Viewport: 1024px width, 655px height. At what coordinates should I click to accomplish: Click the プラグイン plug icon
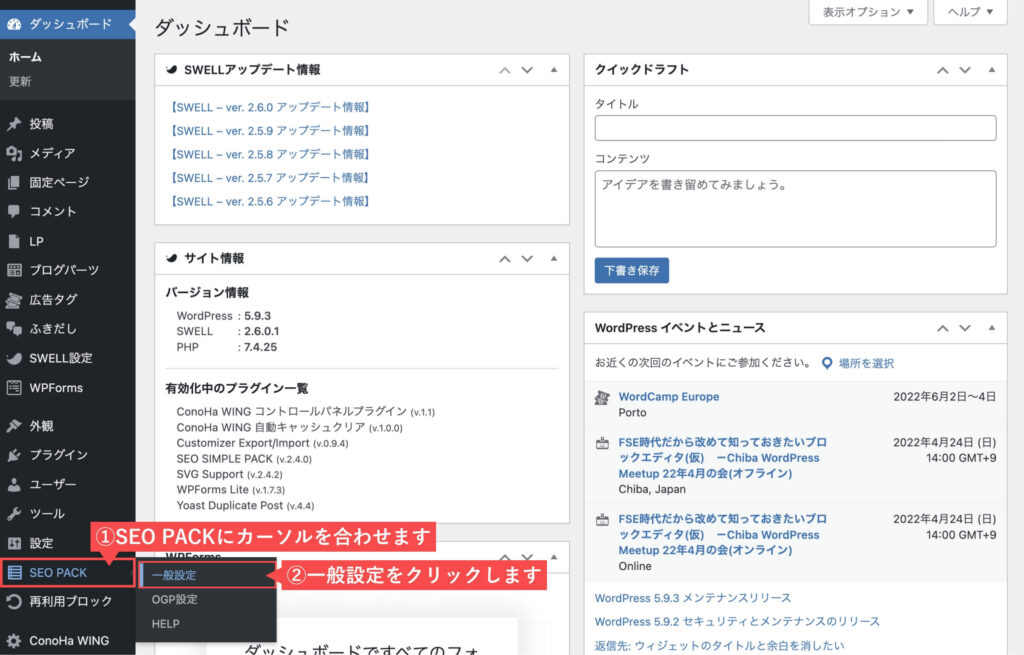(x=14, y=455)
